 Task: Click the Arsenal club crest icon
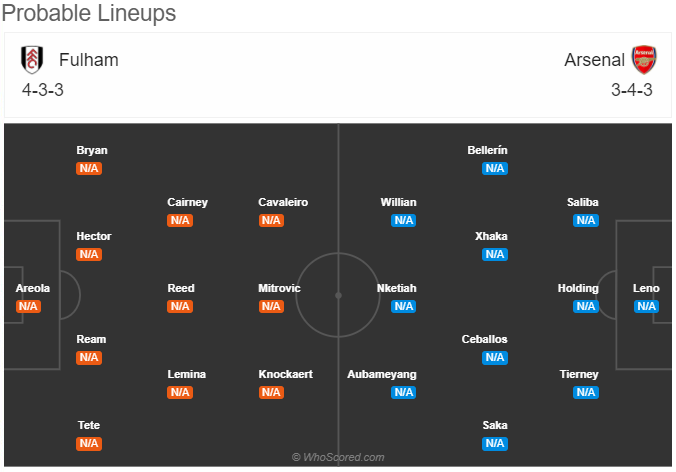(x=644, y=60)
